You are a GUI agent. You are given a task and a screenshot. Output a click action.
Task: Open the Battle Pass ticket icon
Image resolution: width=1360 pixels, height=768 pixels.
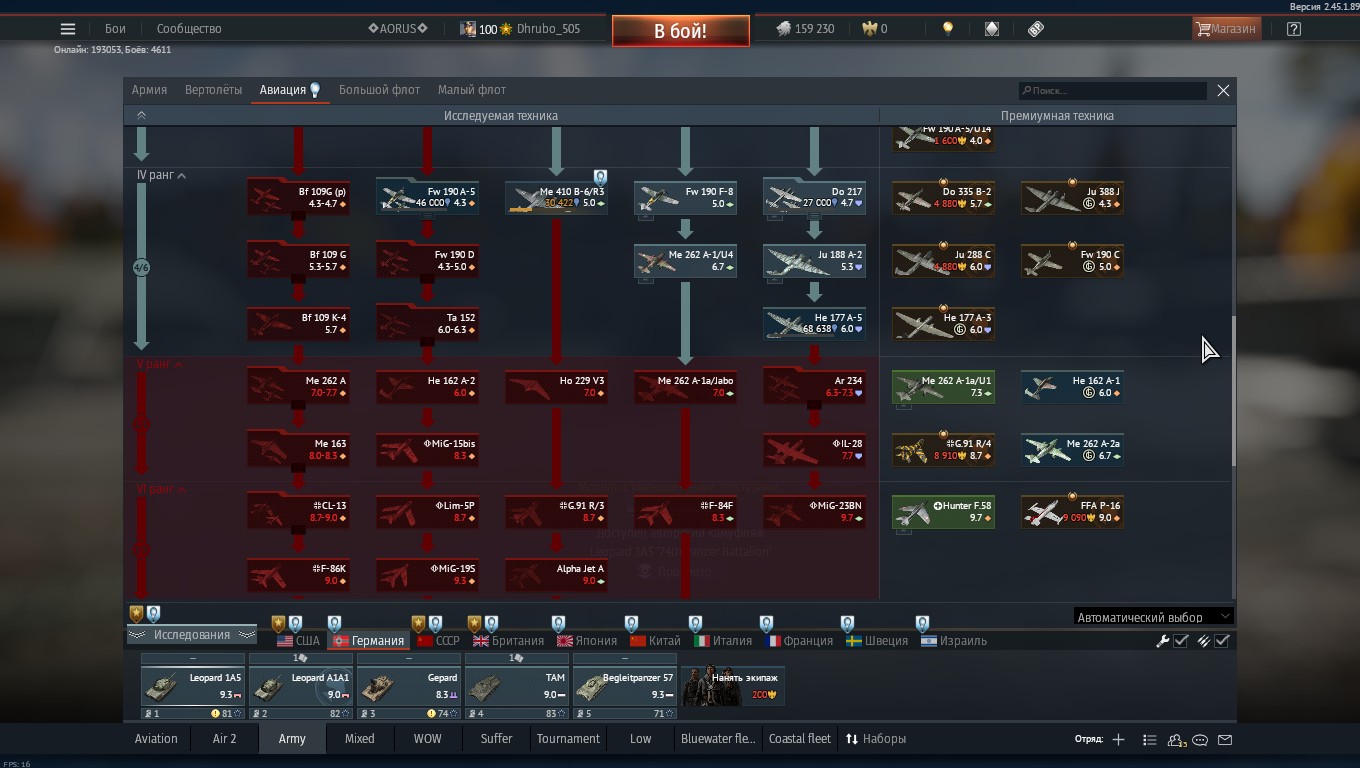[x=1036, y=29]
